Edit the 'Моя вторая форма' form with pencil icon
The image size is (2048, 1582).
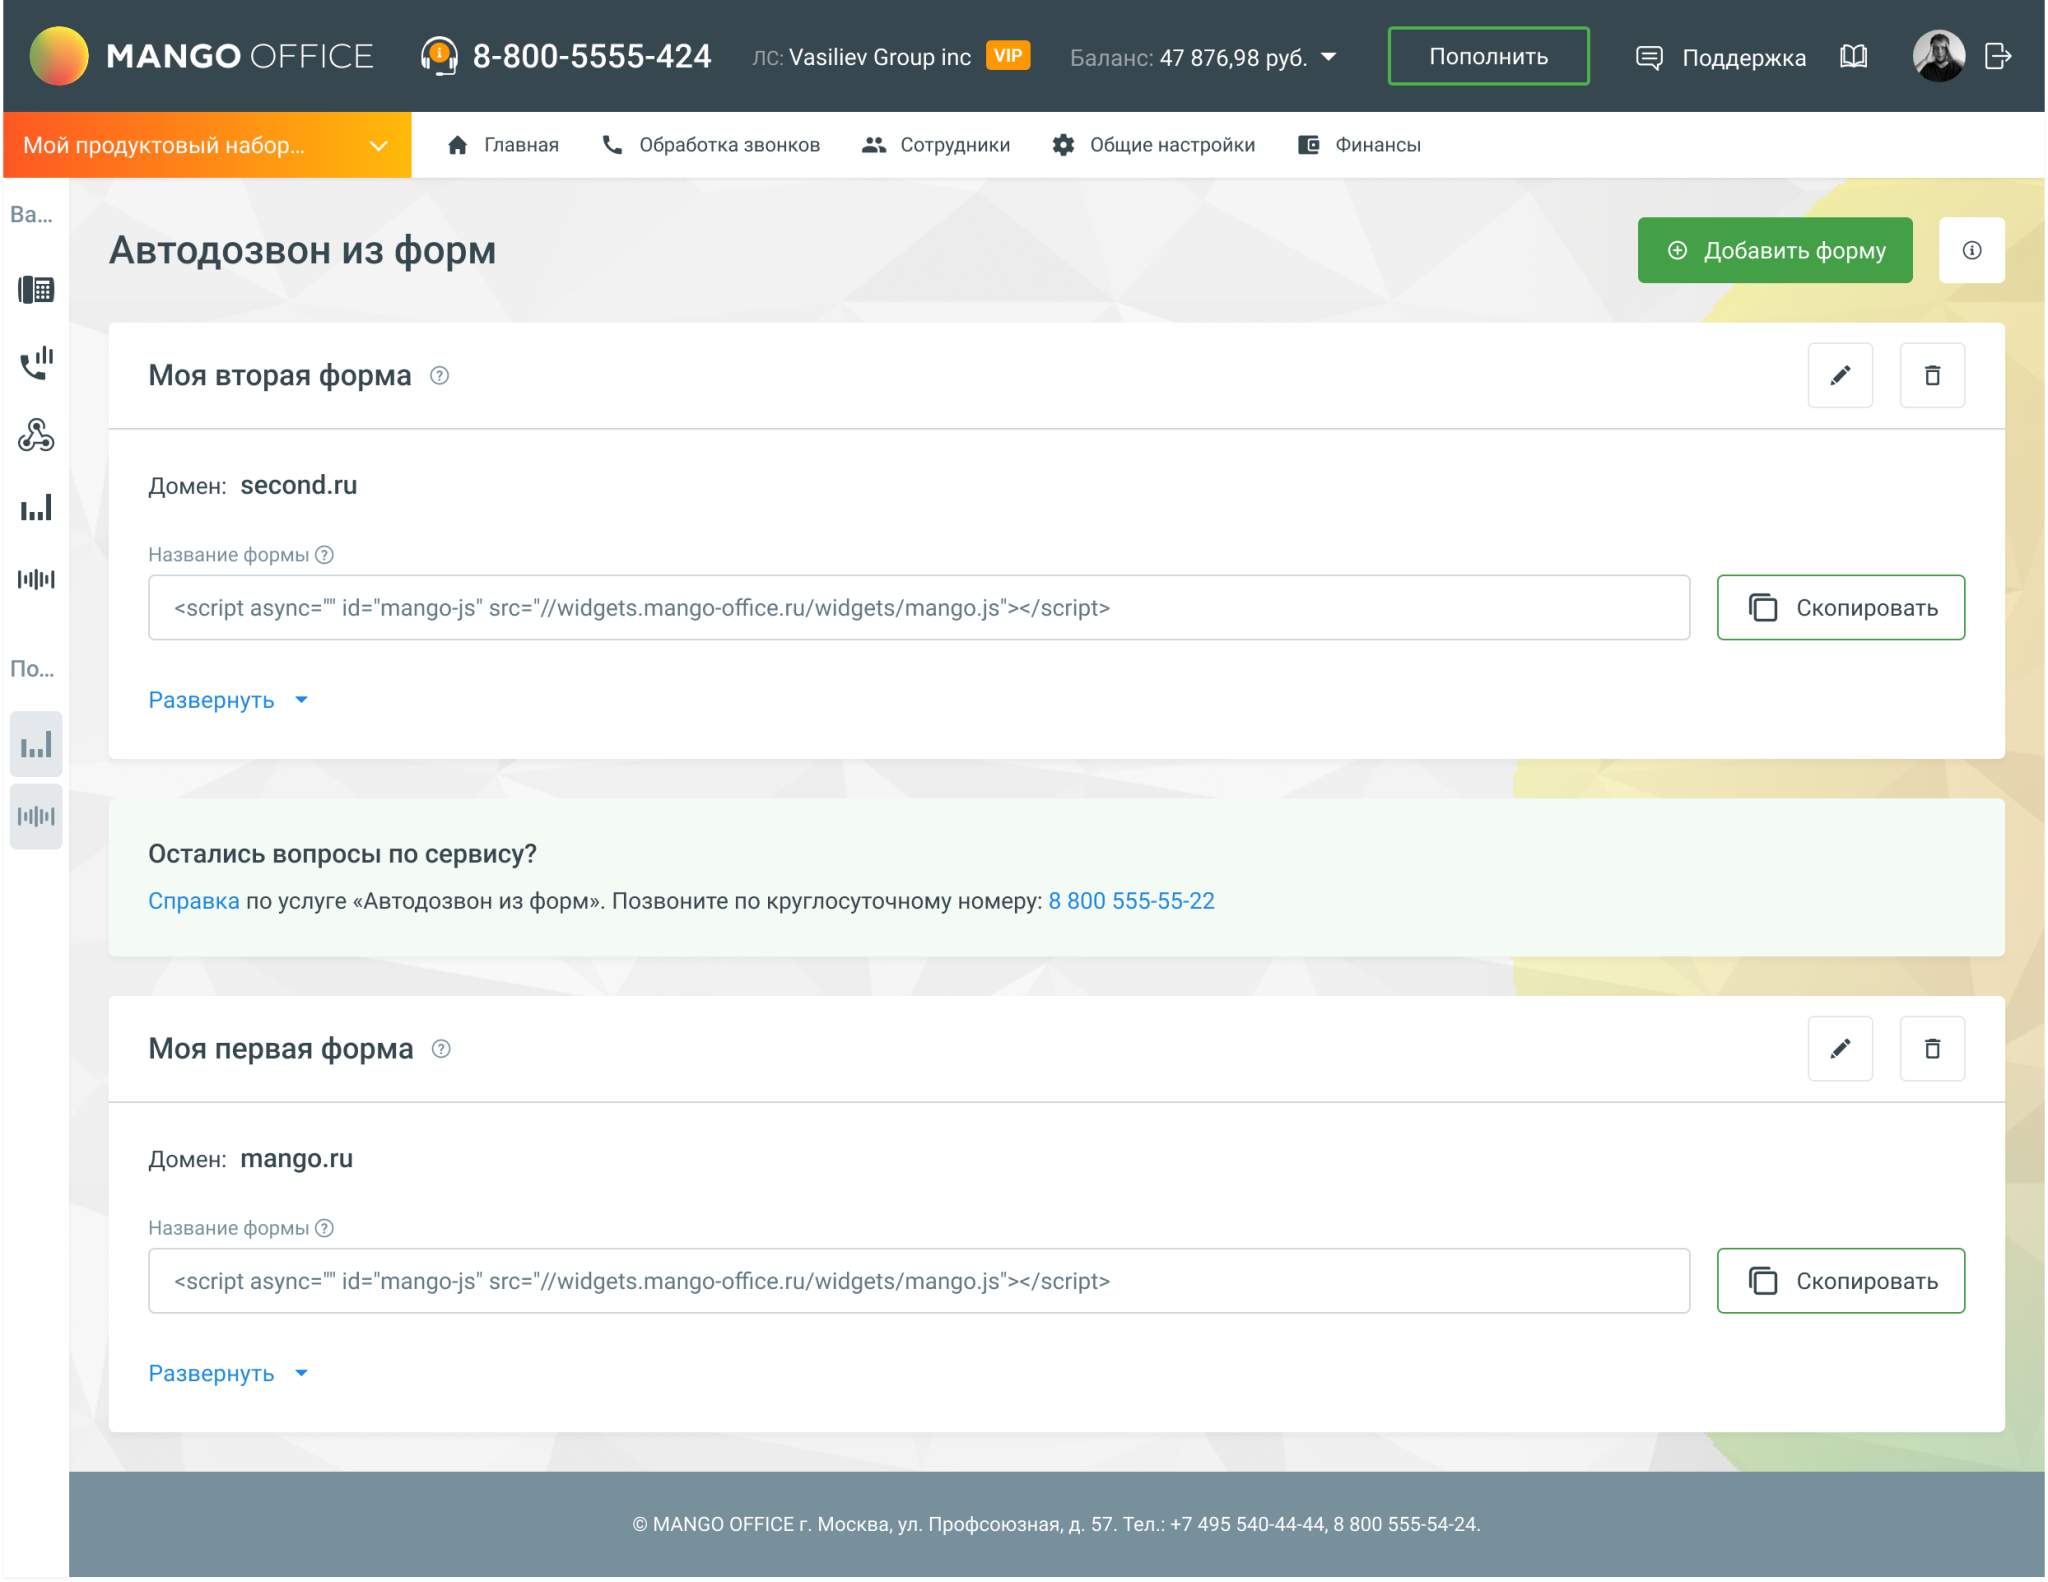tap(1839, 375)
